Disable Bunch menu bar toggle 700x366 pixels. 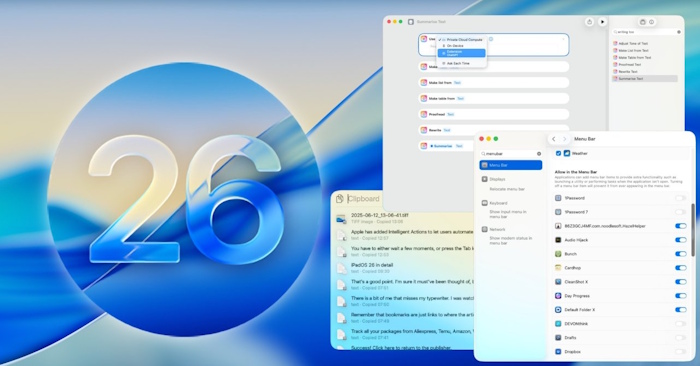680,254
